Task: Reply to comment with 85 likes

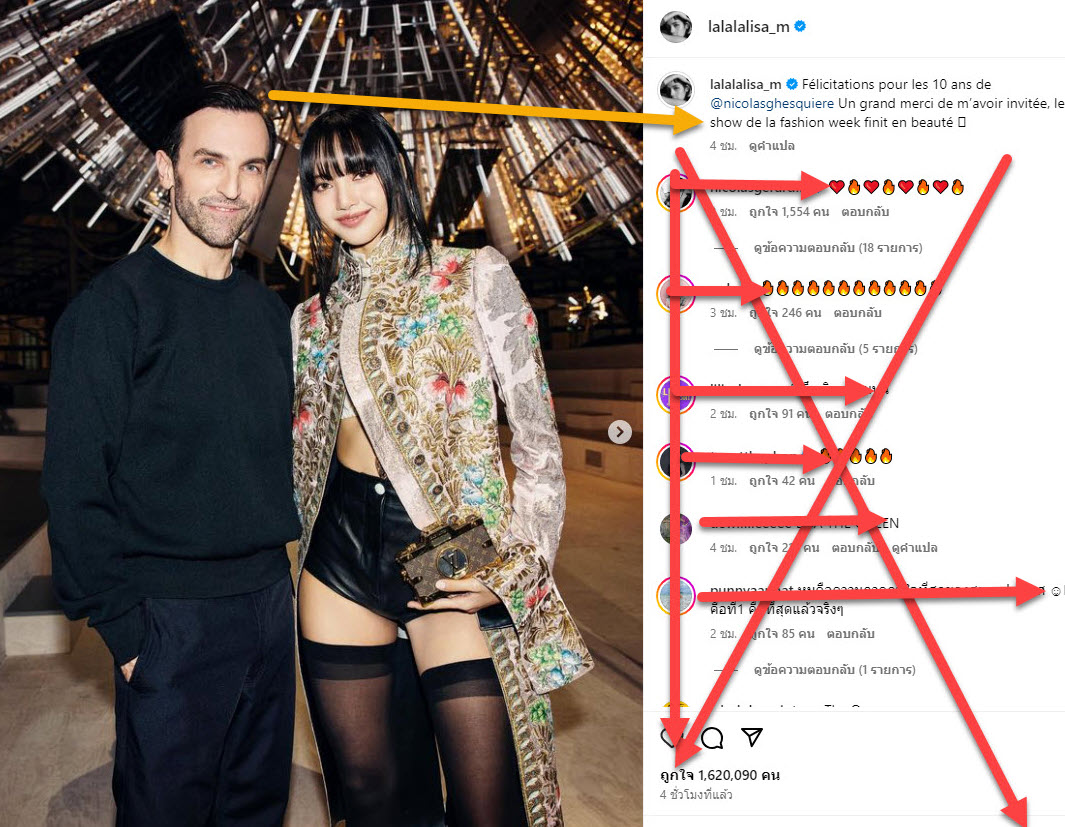Action: 850,633
